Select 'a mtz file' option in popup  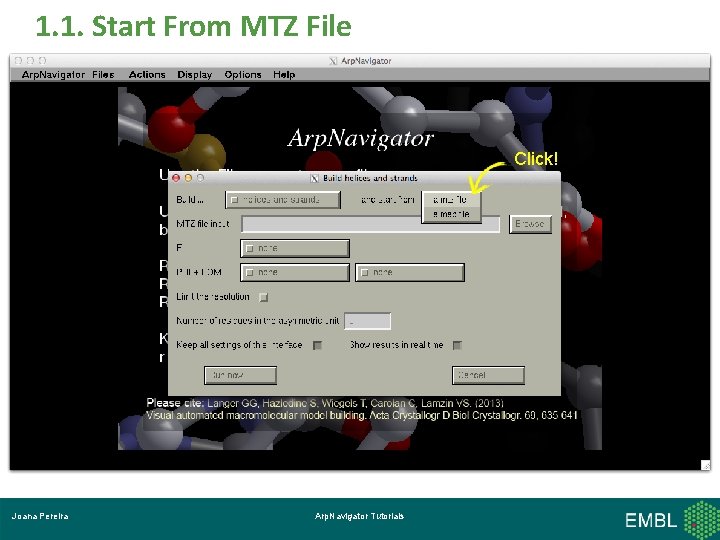pyautogui.click(x=451, y=200)
